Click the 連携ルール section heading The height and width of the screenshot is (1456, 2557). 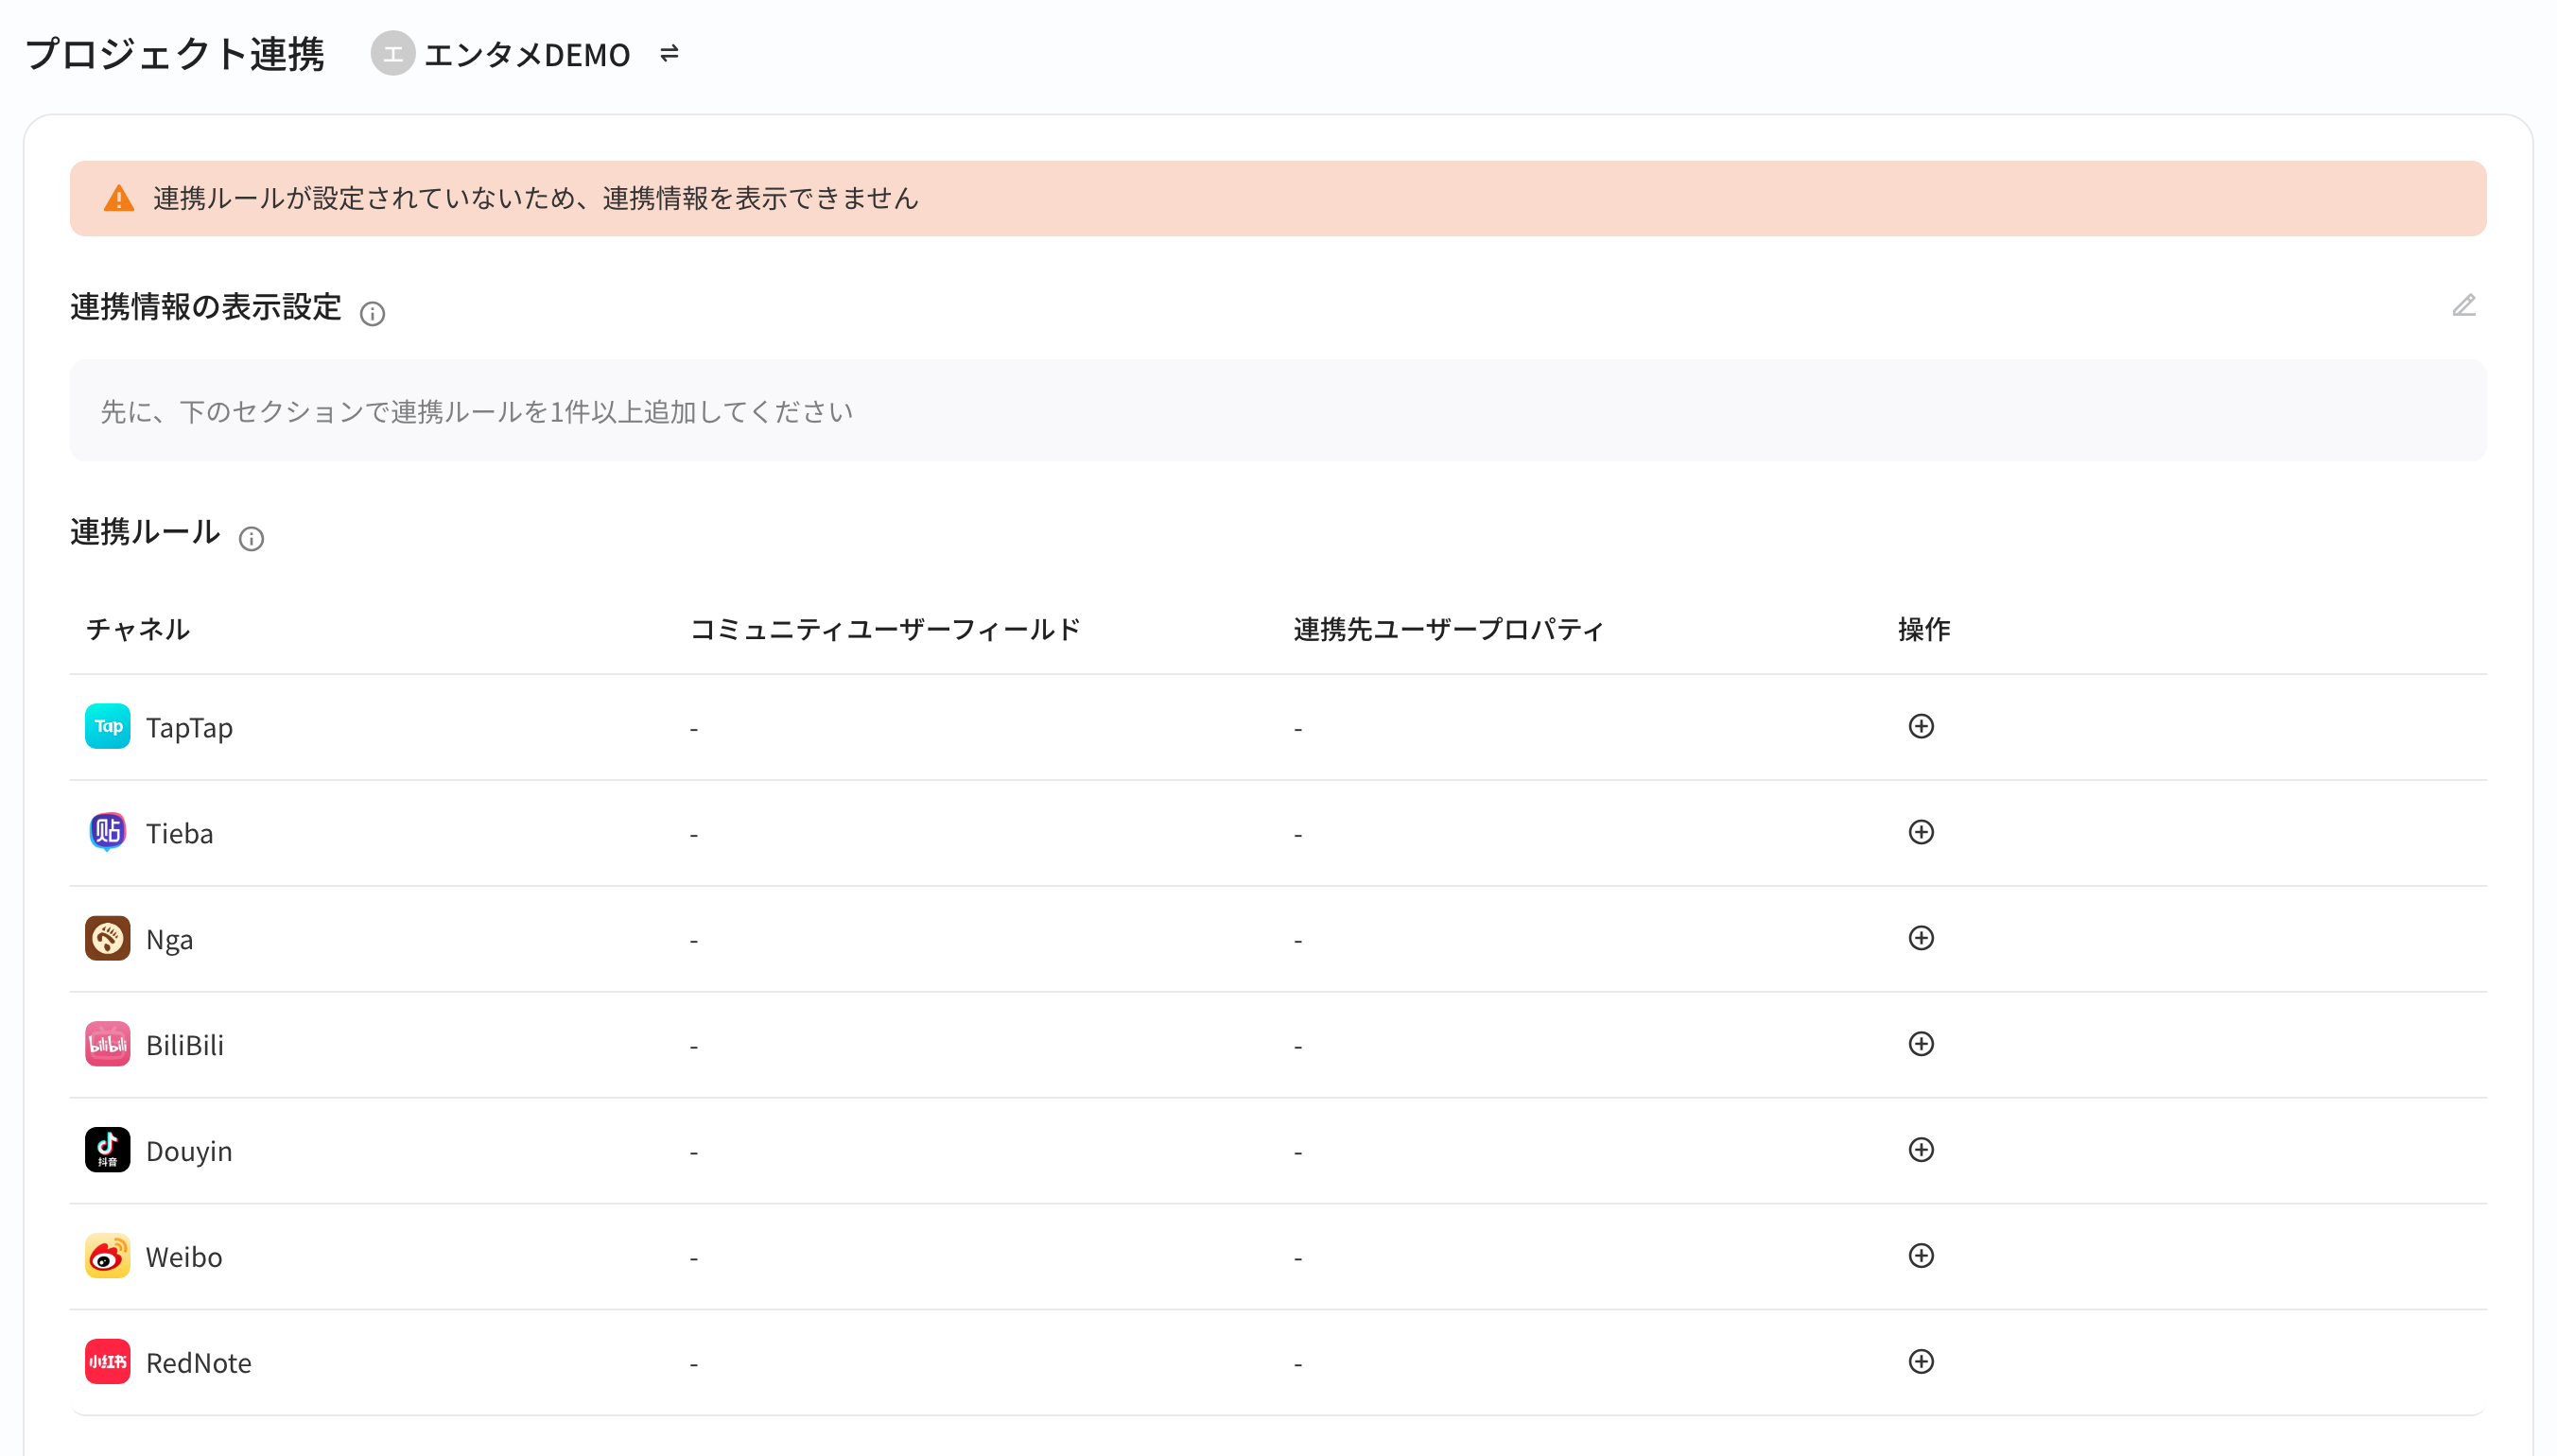(145, 532)
